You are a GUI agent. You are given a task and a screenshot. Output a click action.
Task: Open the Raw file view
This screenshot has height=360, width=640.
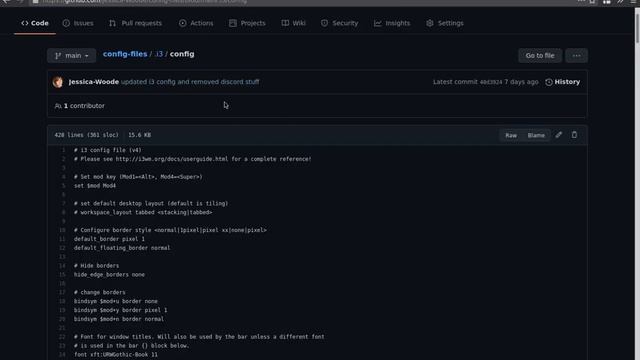[511, 135]
